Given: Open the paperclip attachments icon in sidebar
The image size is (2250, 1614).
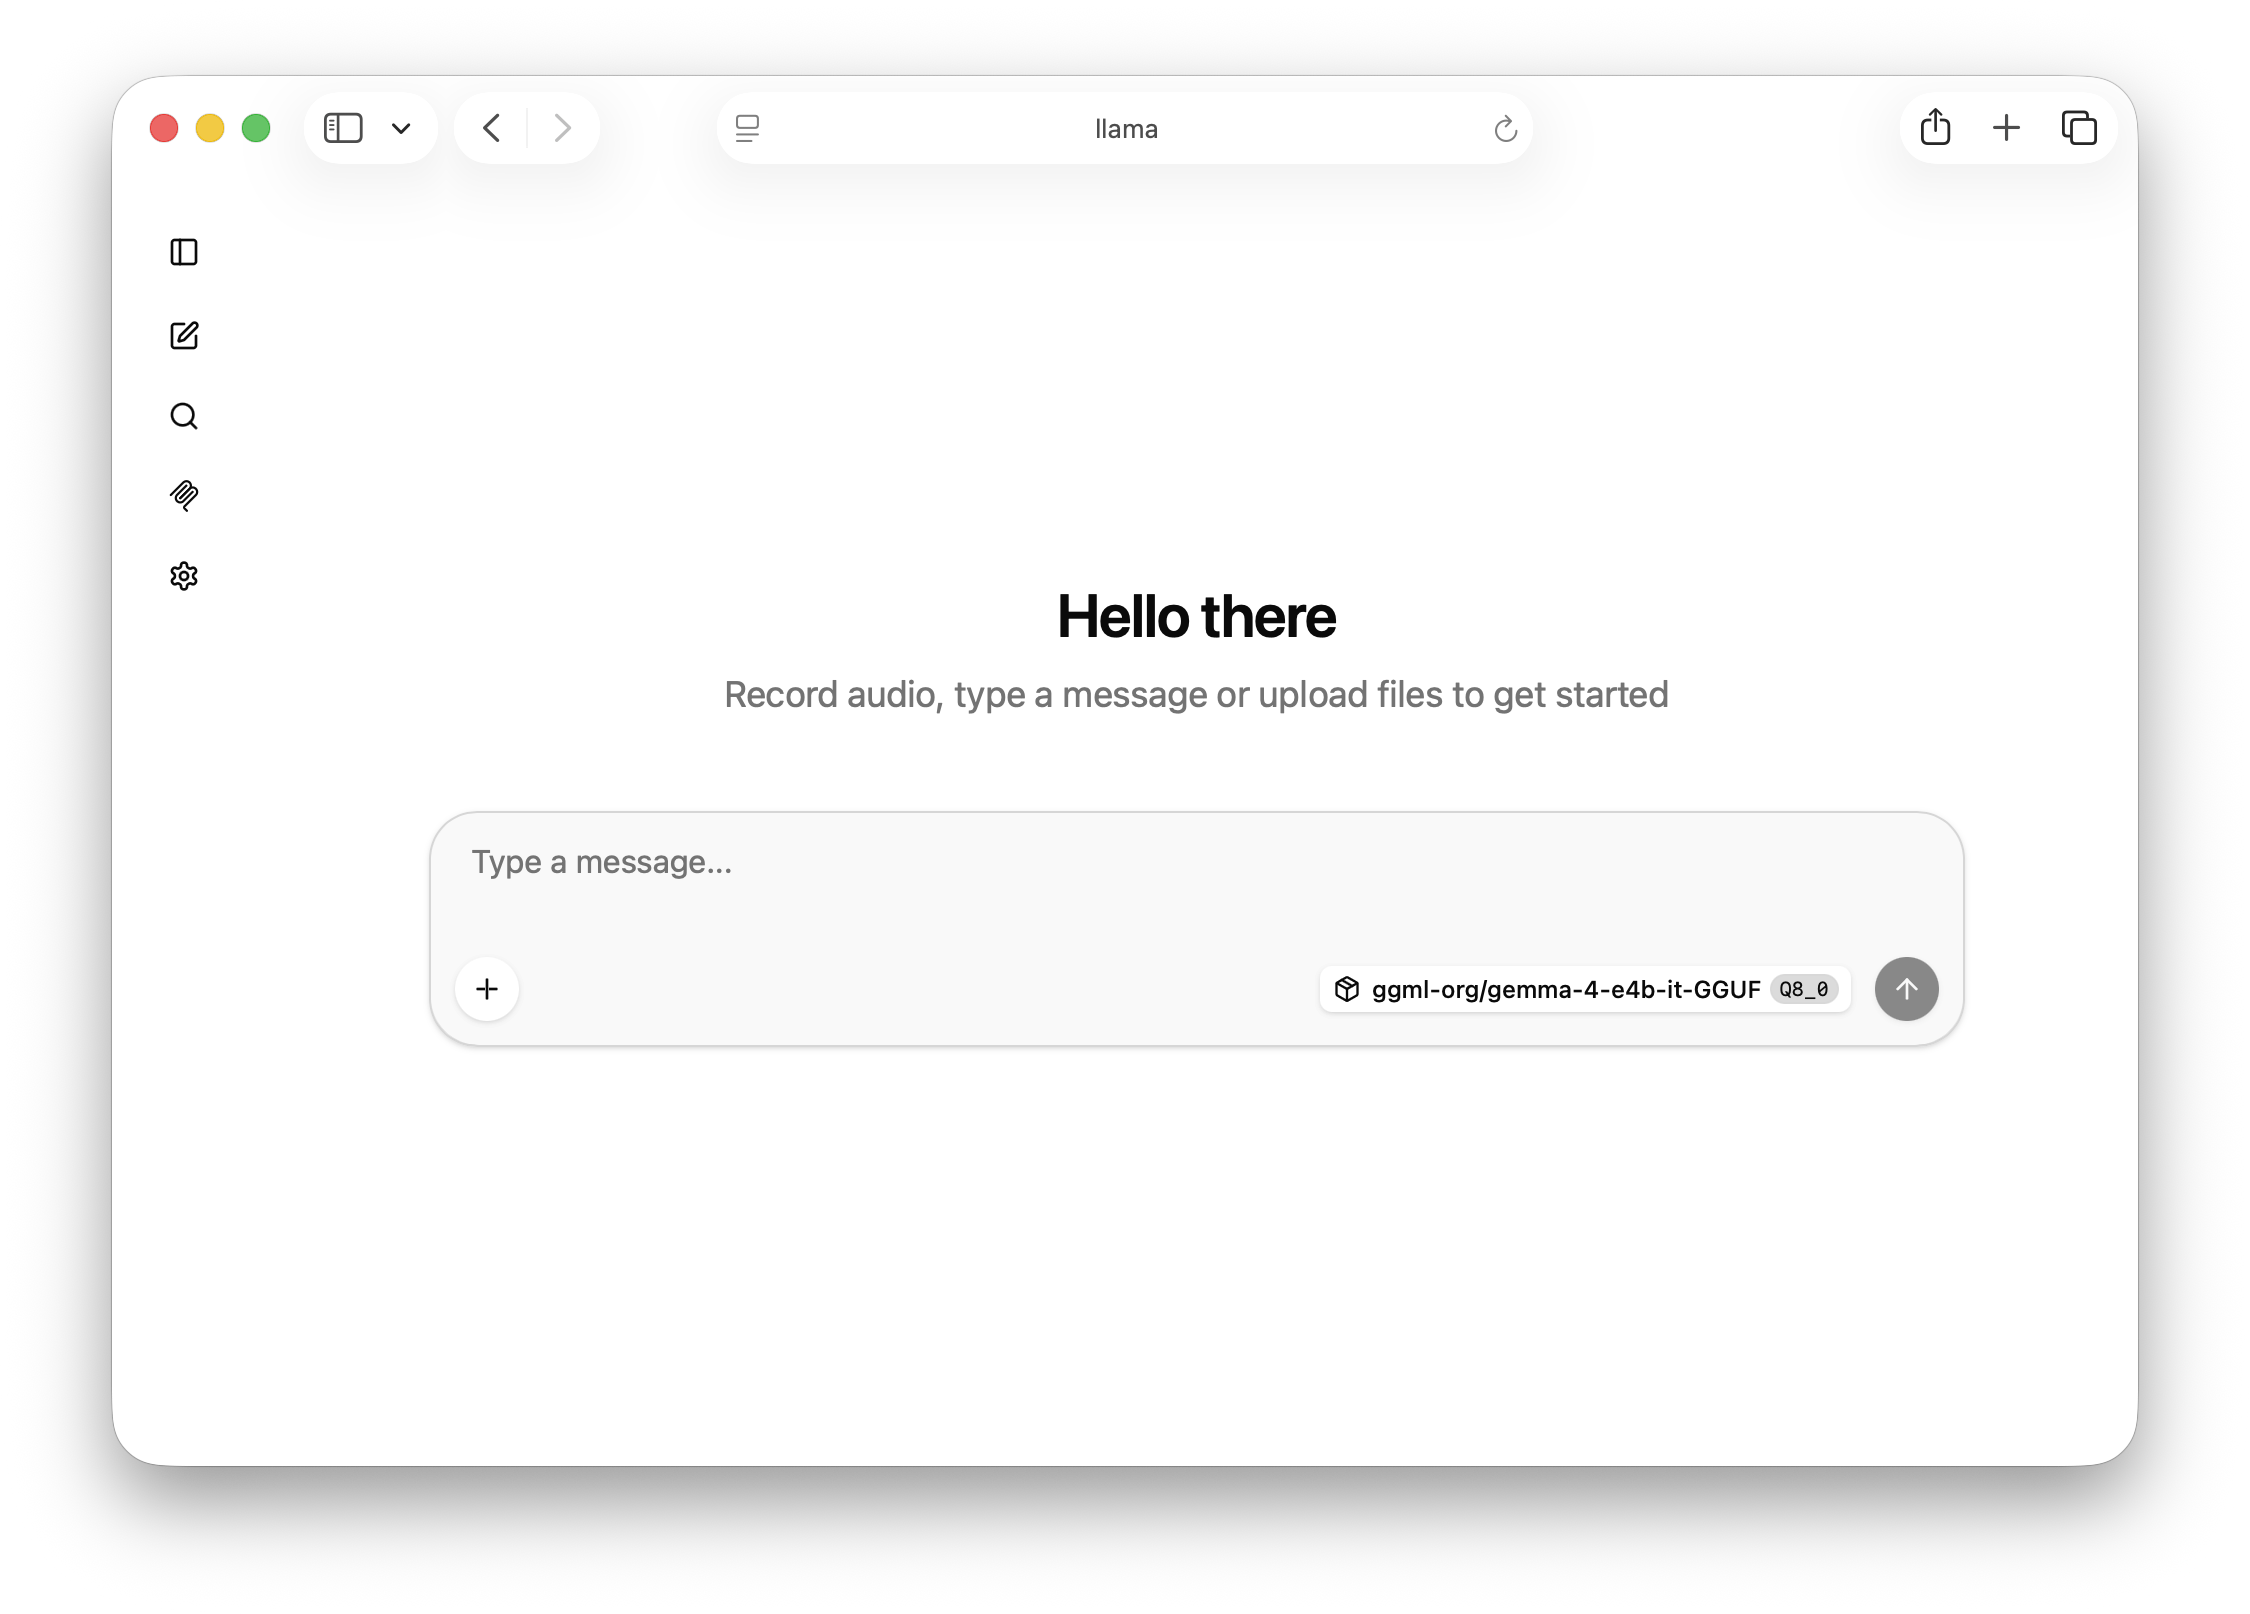Looking at the screenshot, I should click(184, 496).
